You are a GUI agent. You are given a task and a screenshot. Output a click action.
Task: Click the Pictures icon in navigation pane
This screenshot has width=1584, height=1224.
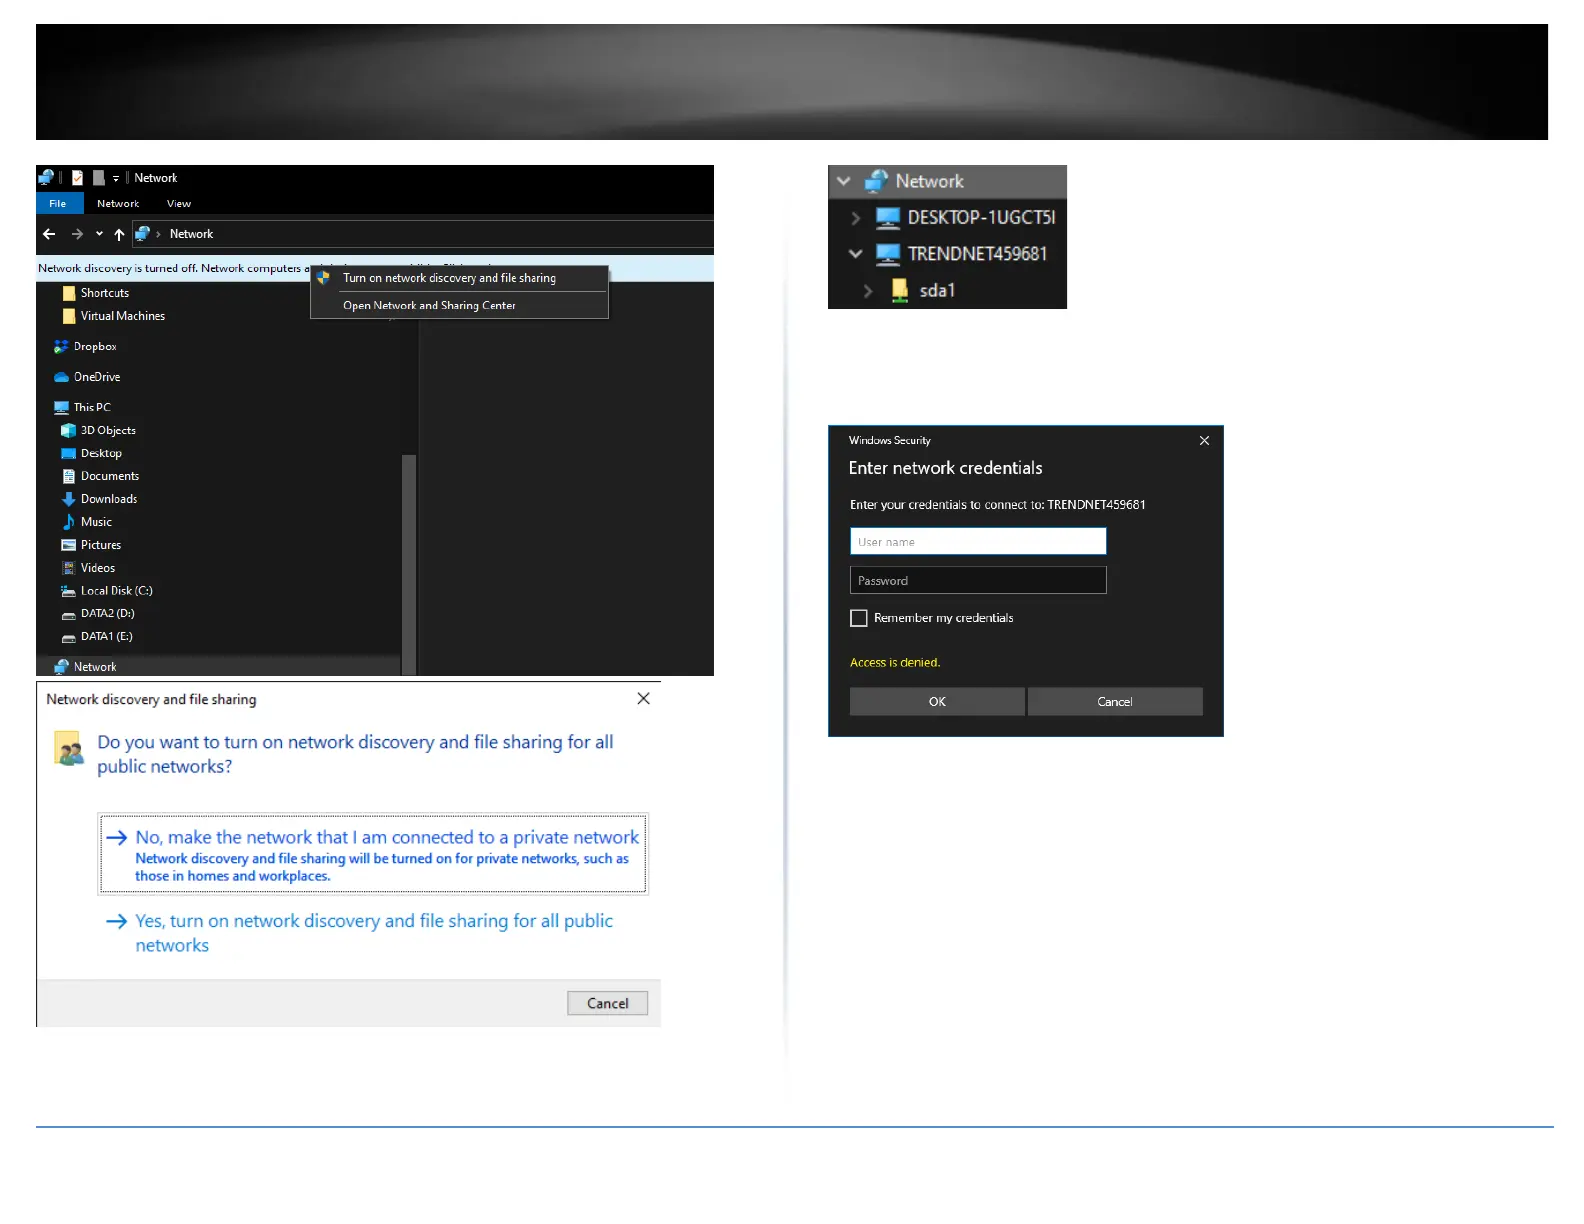69,545
